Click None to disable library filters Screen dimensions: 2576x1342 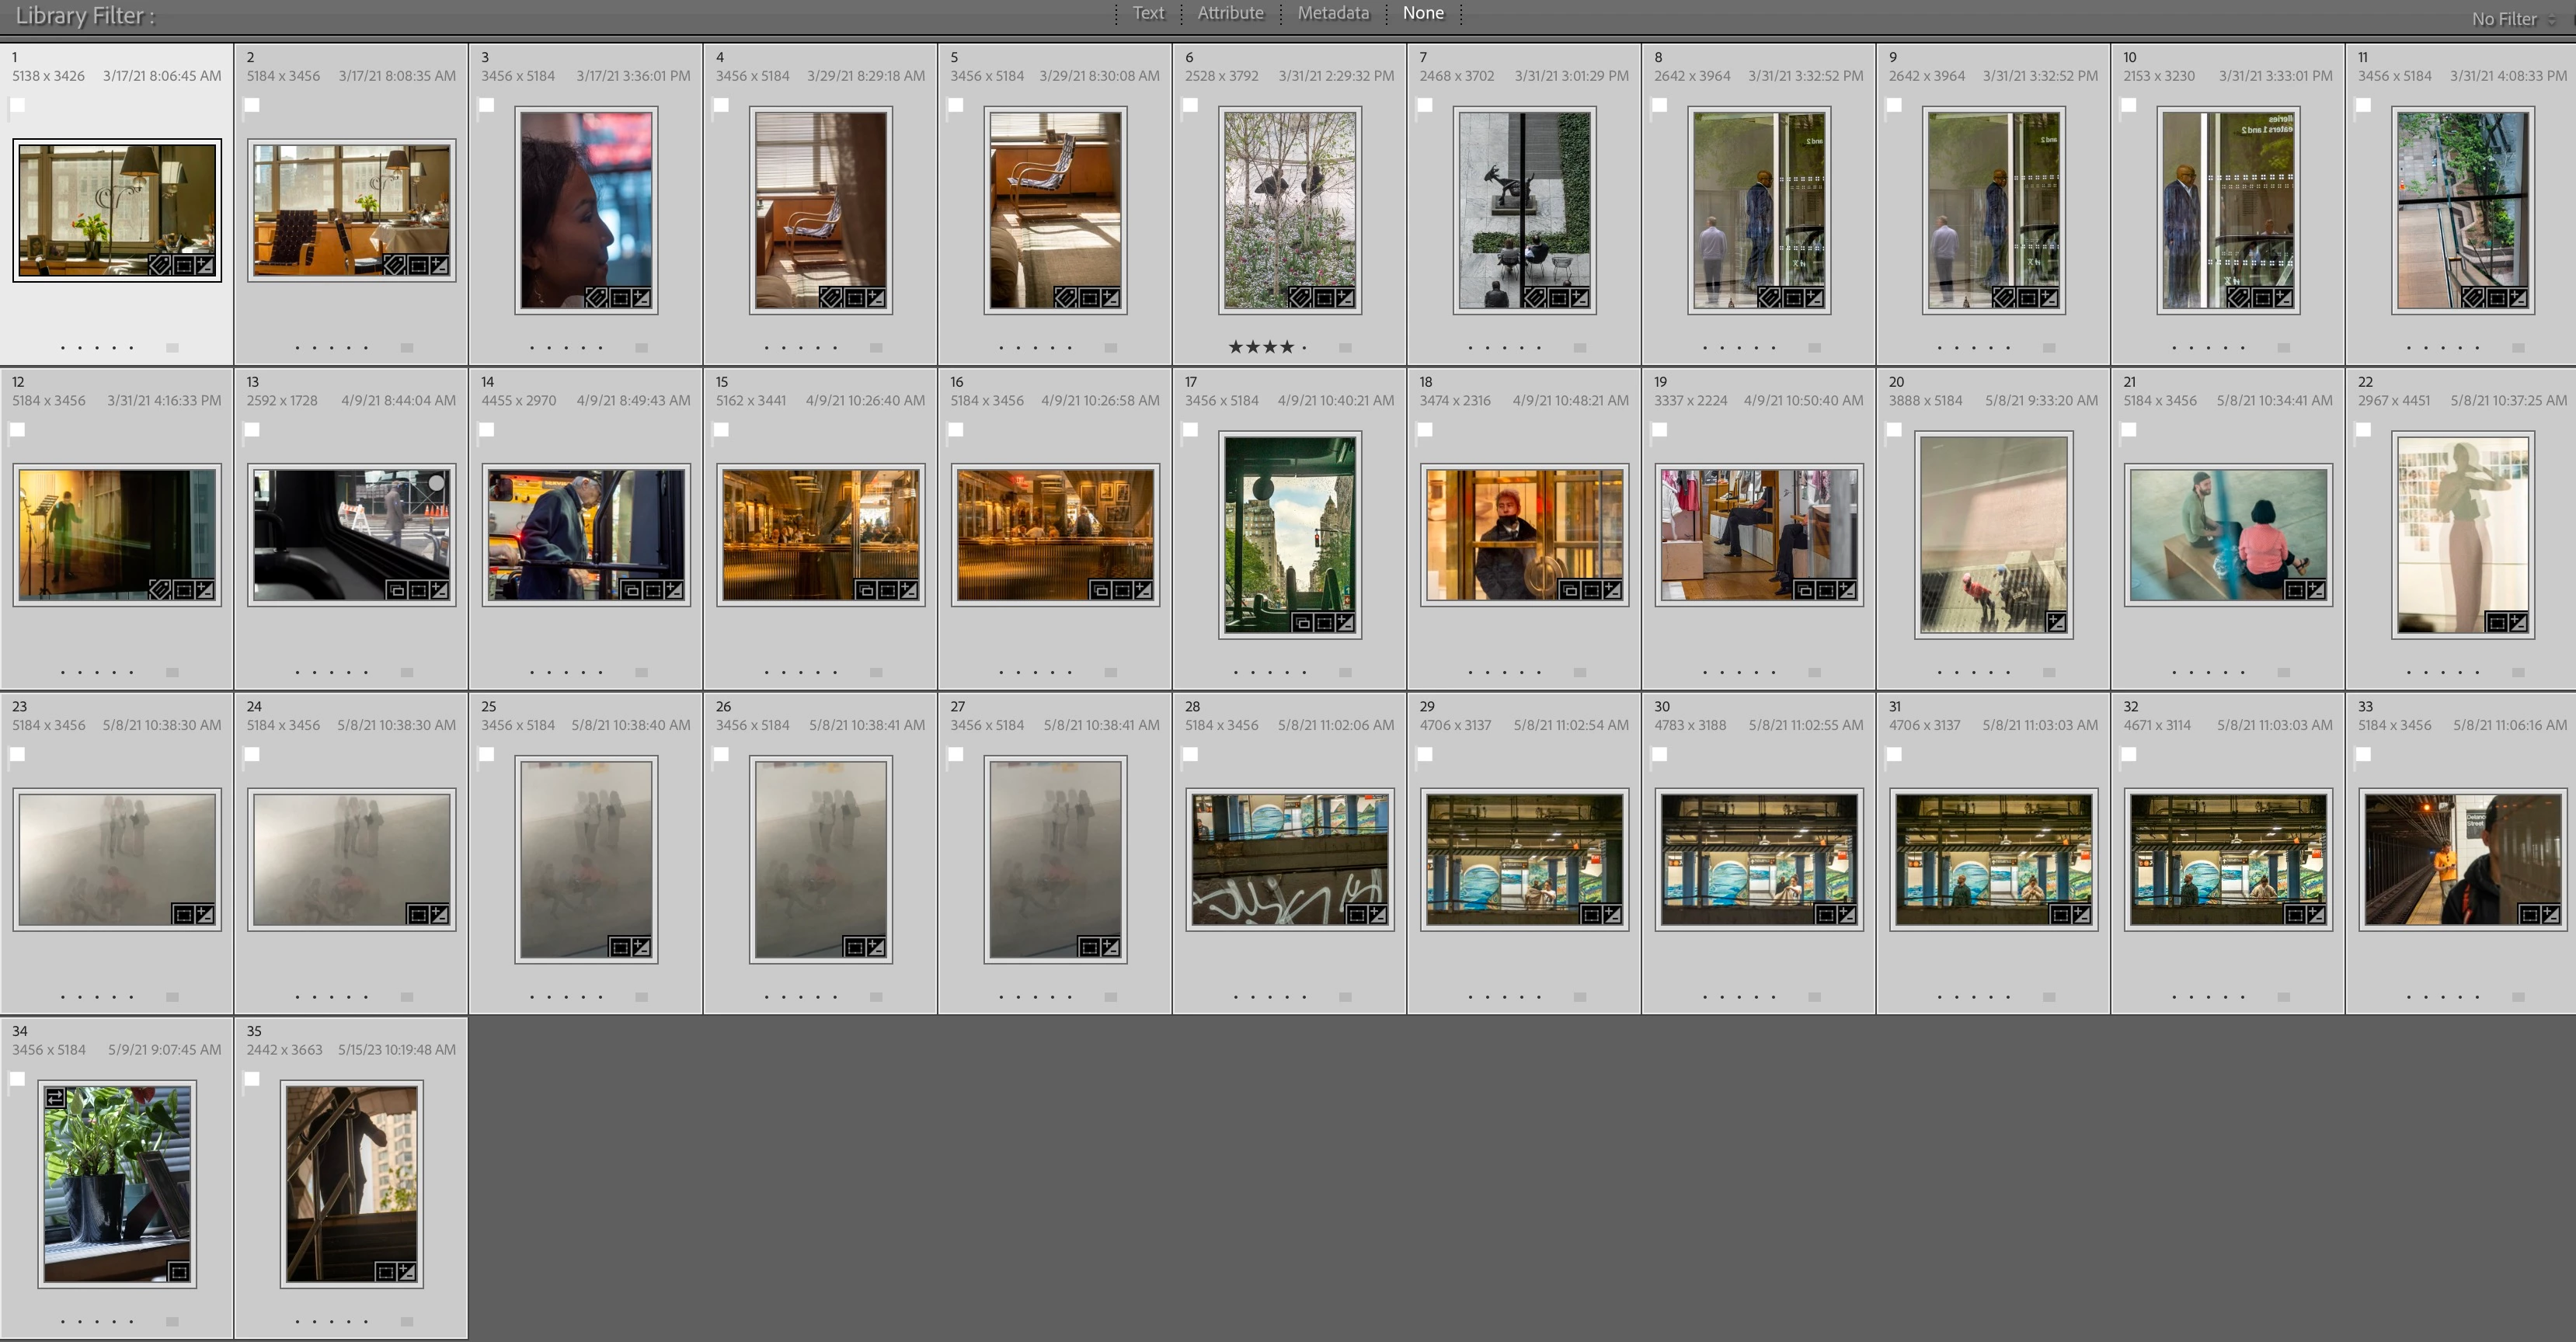1423,13
